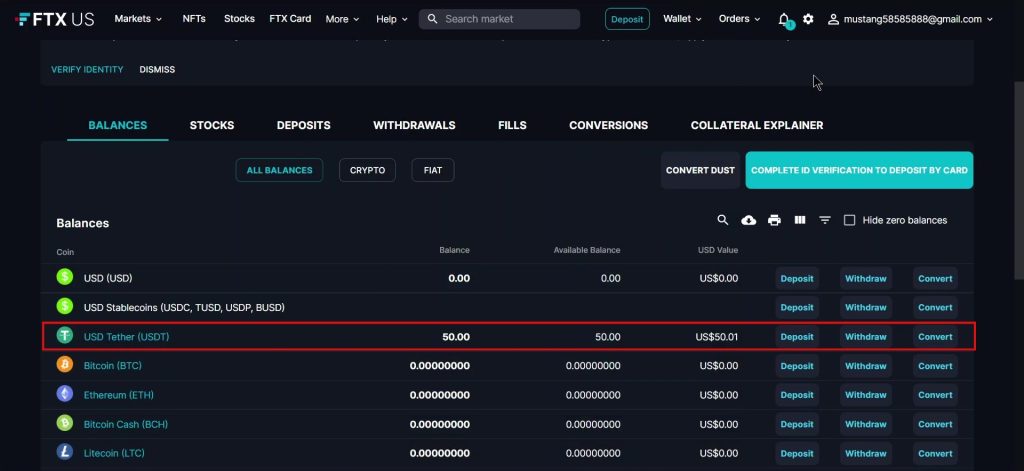The image size is (1024, 471).
Task: Enable Hide zero balances checkbox
Action: pos(850,220)
